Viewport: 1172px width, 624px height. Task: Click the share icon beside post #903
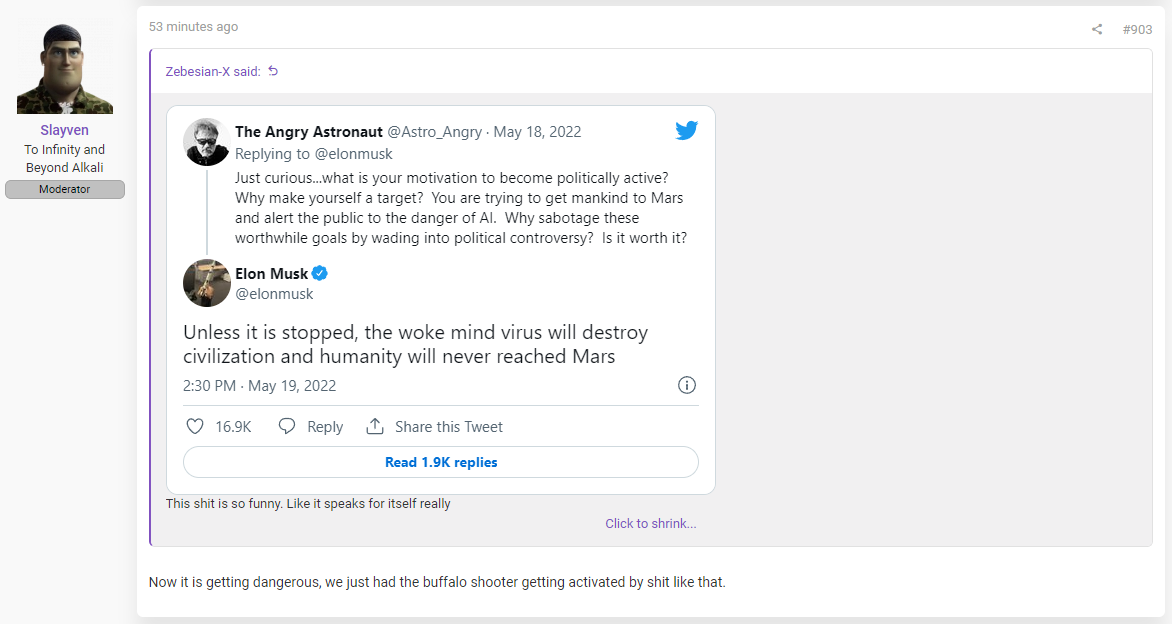(x=1097, y=29)
